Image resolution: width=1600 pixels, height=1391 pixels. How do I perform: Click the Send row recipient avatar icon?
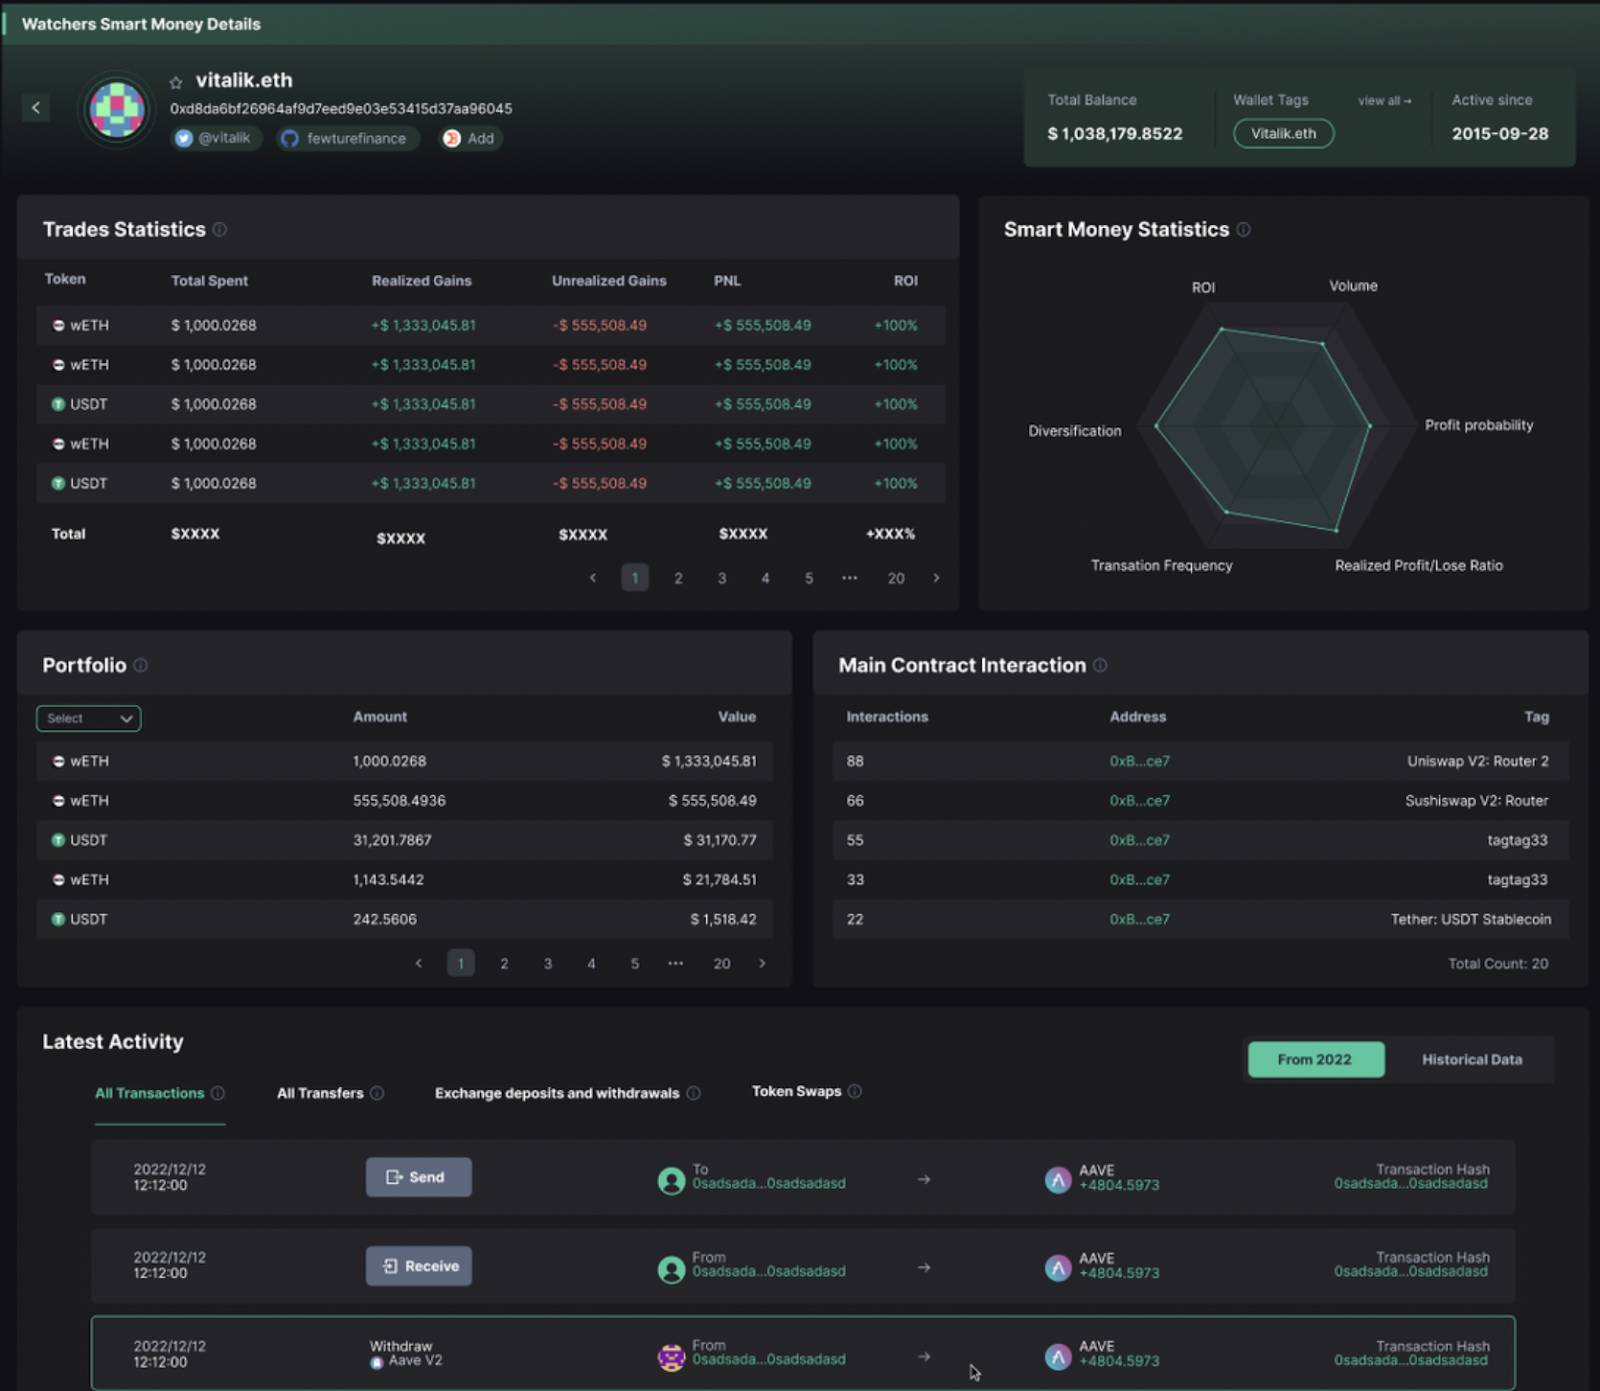(x=671, y=1181)
